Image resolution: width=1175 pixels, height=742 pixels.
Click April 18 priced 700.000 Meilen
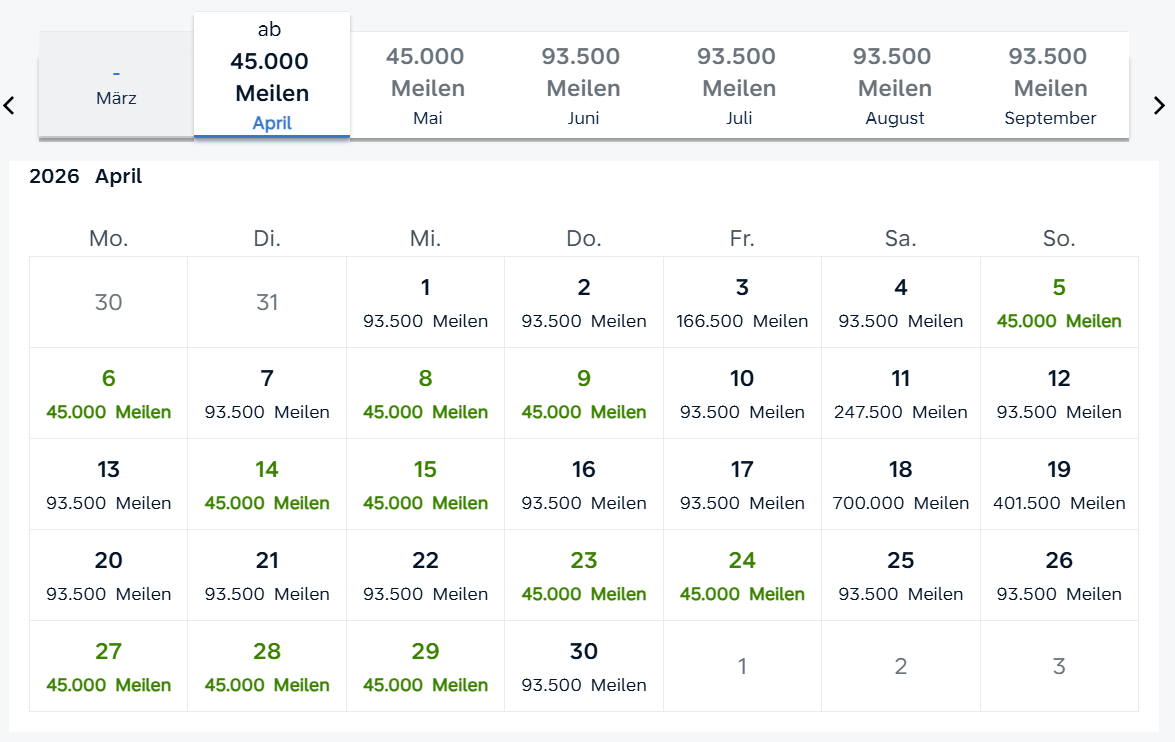tap(901, 484)
